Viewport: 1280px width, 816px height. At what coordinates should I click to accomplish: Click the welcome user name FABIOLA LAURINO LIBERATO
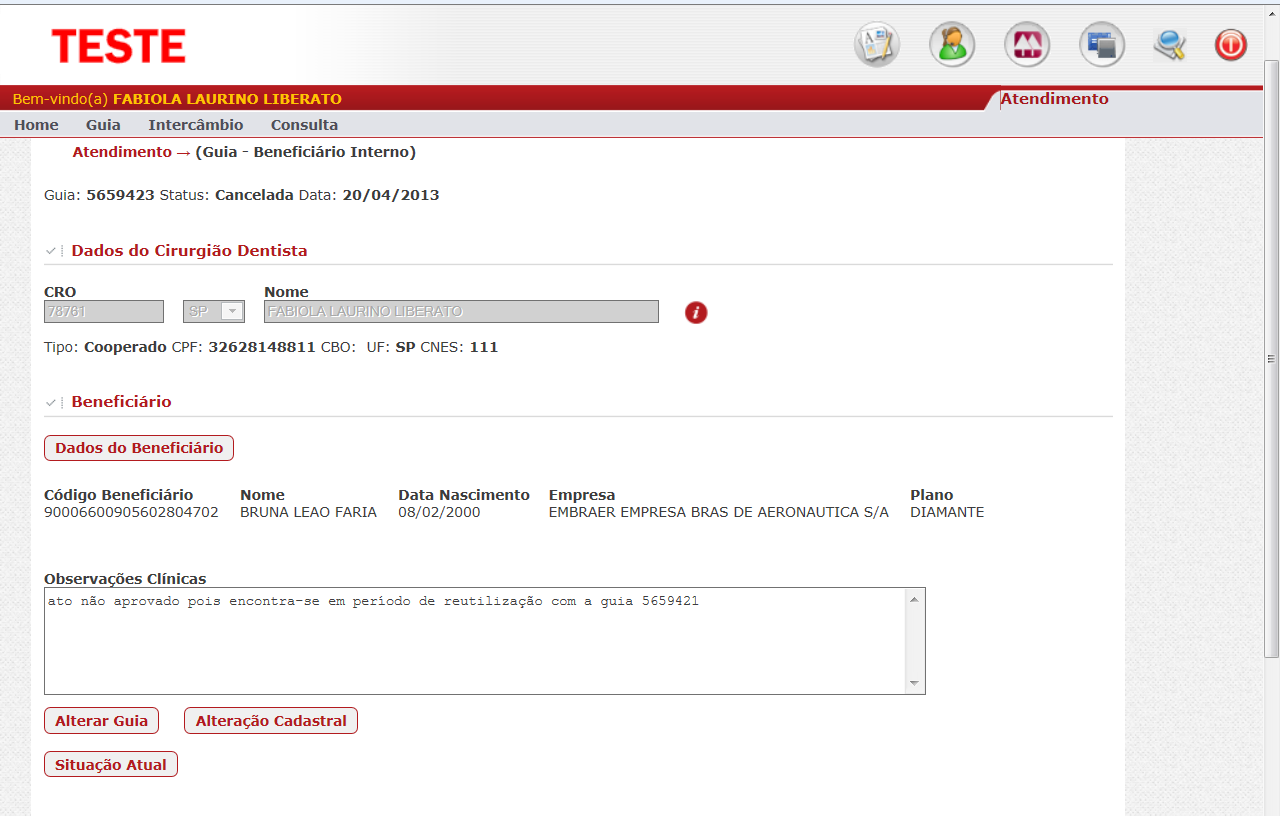click(x=227, y=99)
